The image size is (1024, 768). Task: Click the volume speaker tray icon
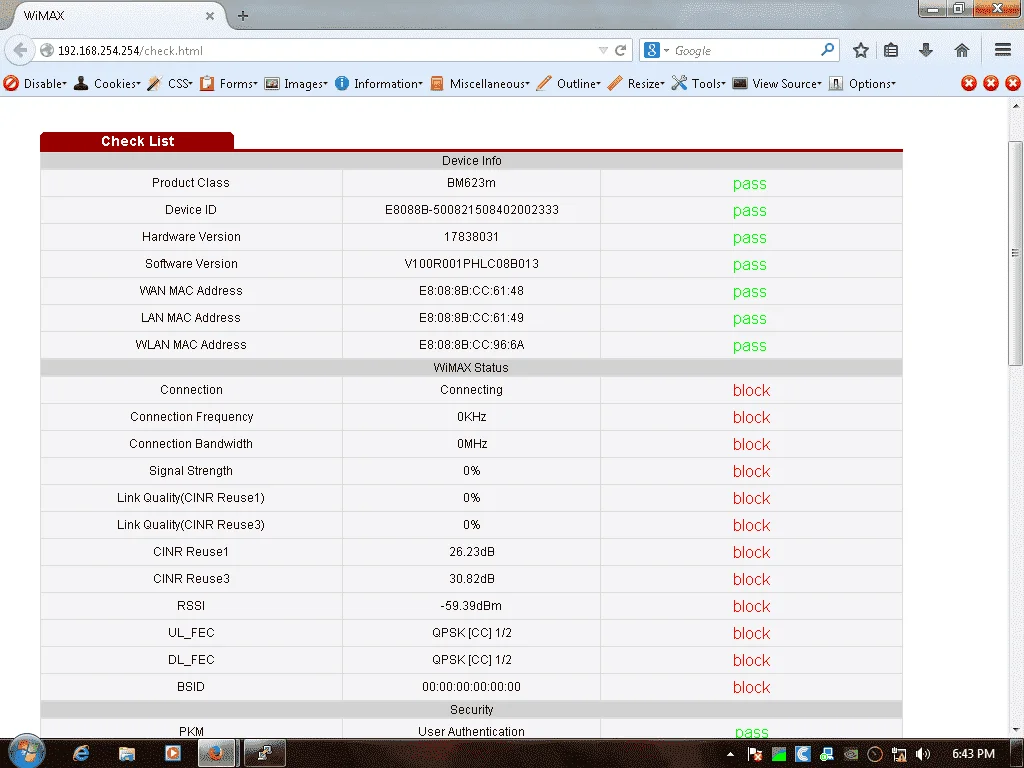coord(923,754)
